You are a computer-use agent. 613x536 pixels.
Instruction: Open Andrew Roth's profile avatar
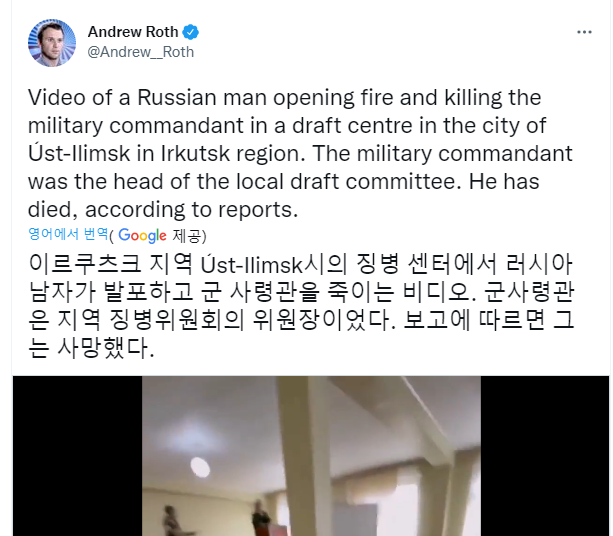tap(52, 43)
